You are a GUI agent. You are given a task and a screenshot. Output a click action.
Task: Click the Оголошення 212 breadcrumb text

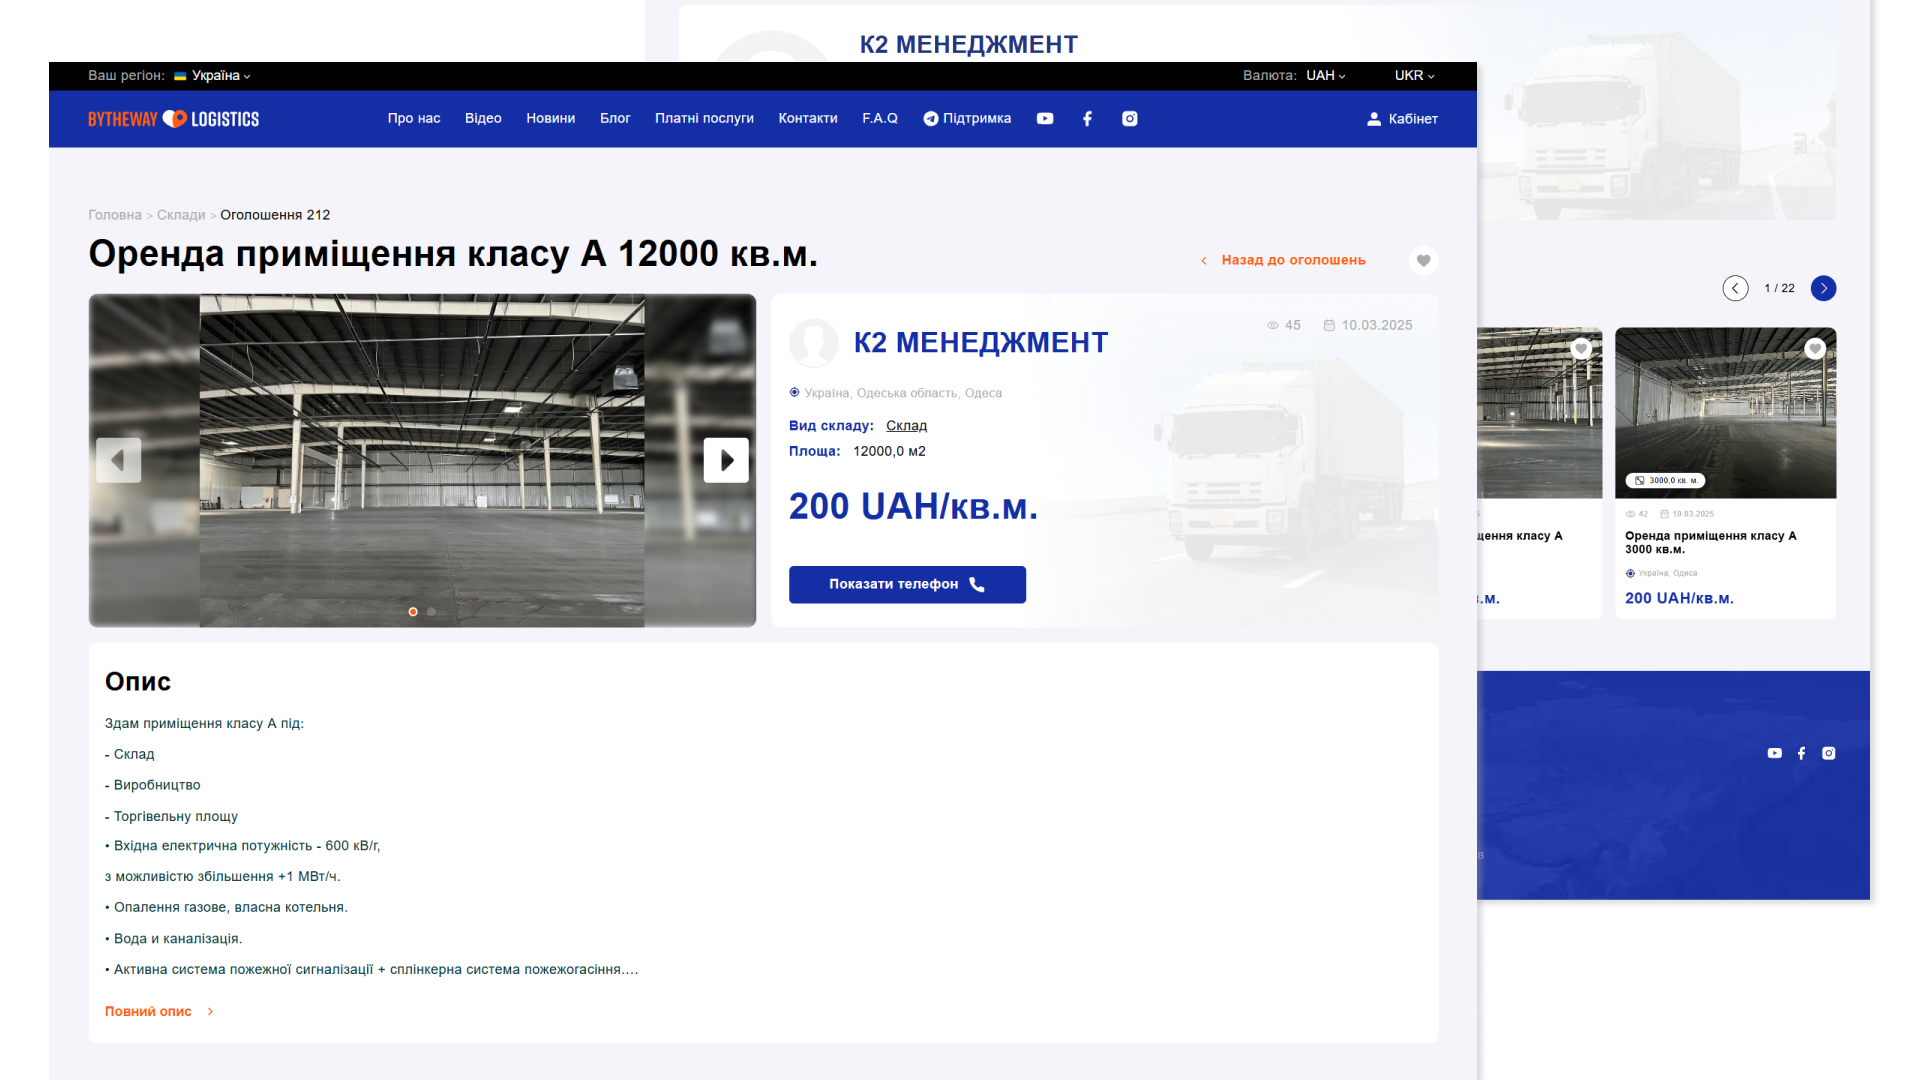click(x=275, y=215)
